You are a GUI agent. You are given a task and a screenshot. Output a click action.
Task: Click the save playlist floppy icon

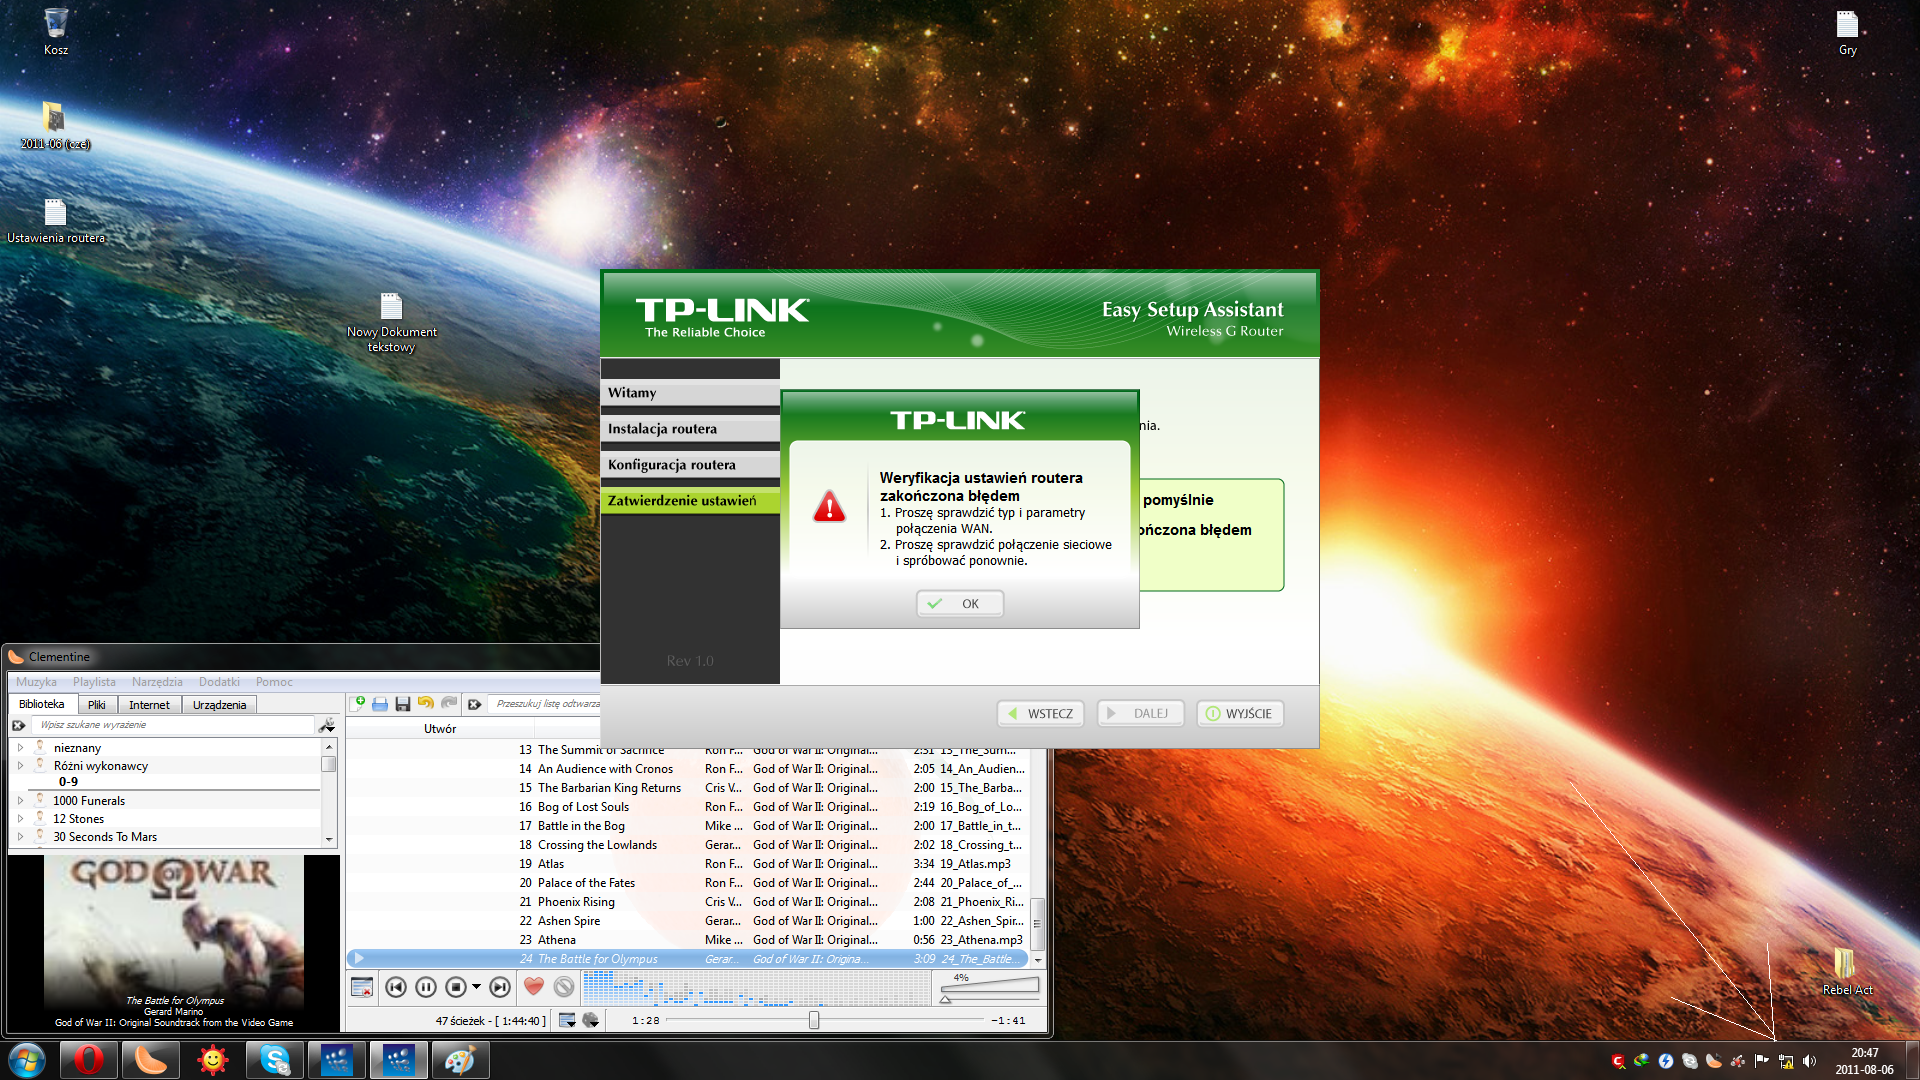coord(403,704)
